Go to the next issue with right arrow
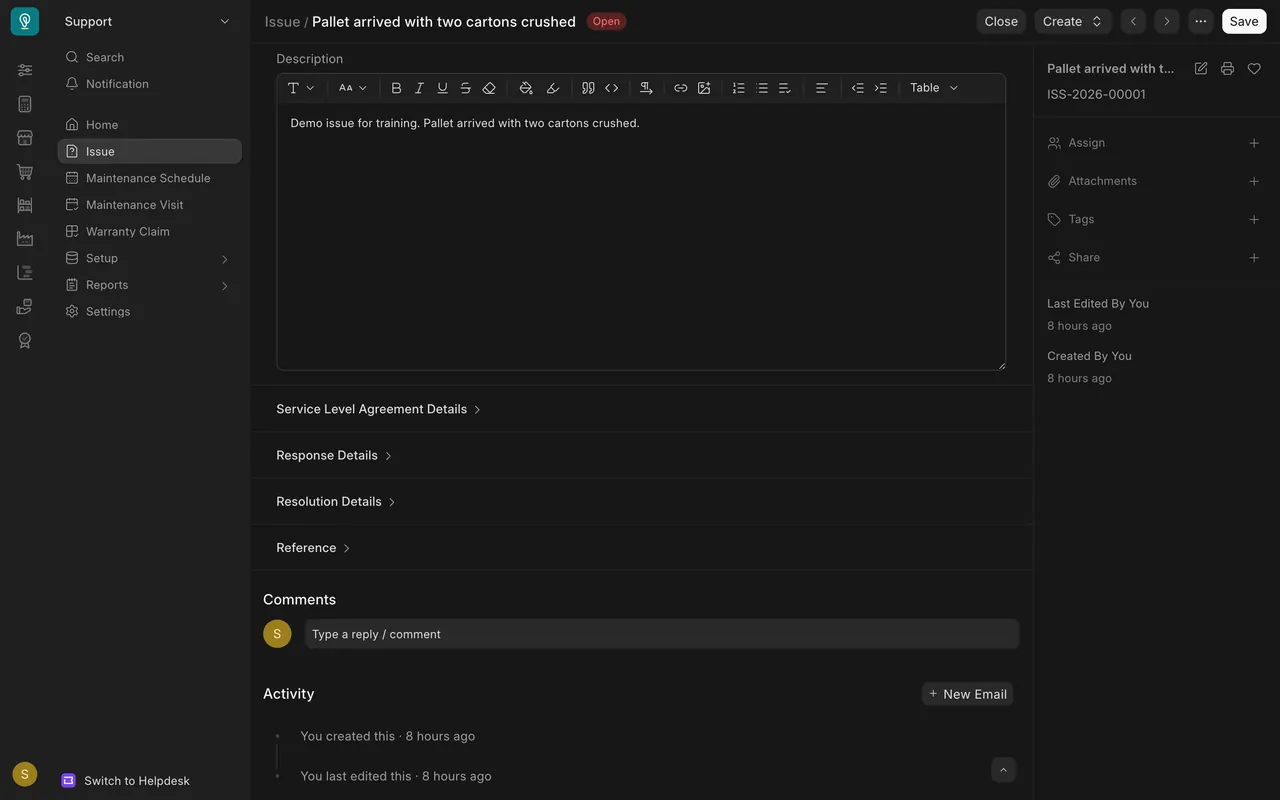The image size is (1280, 800). [1166, 21]
